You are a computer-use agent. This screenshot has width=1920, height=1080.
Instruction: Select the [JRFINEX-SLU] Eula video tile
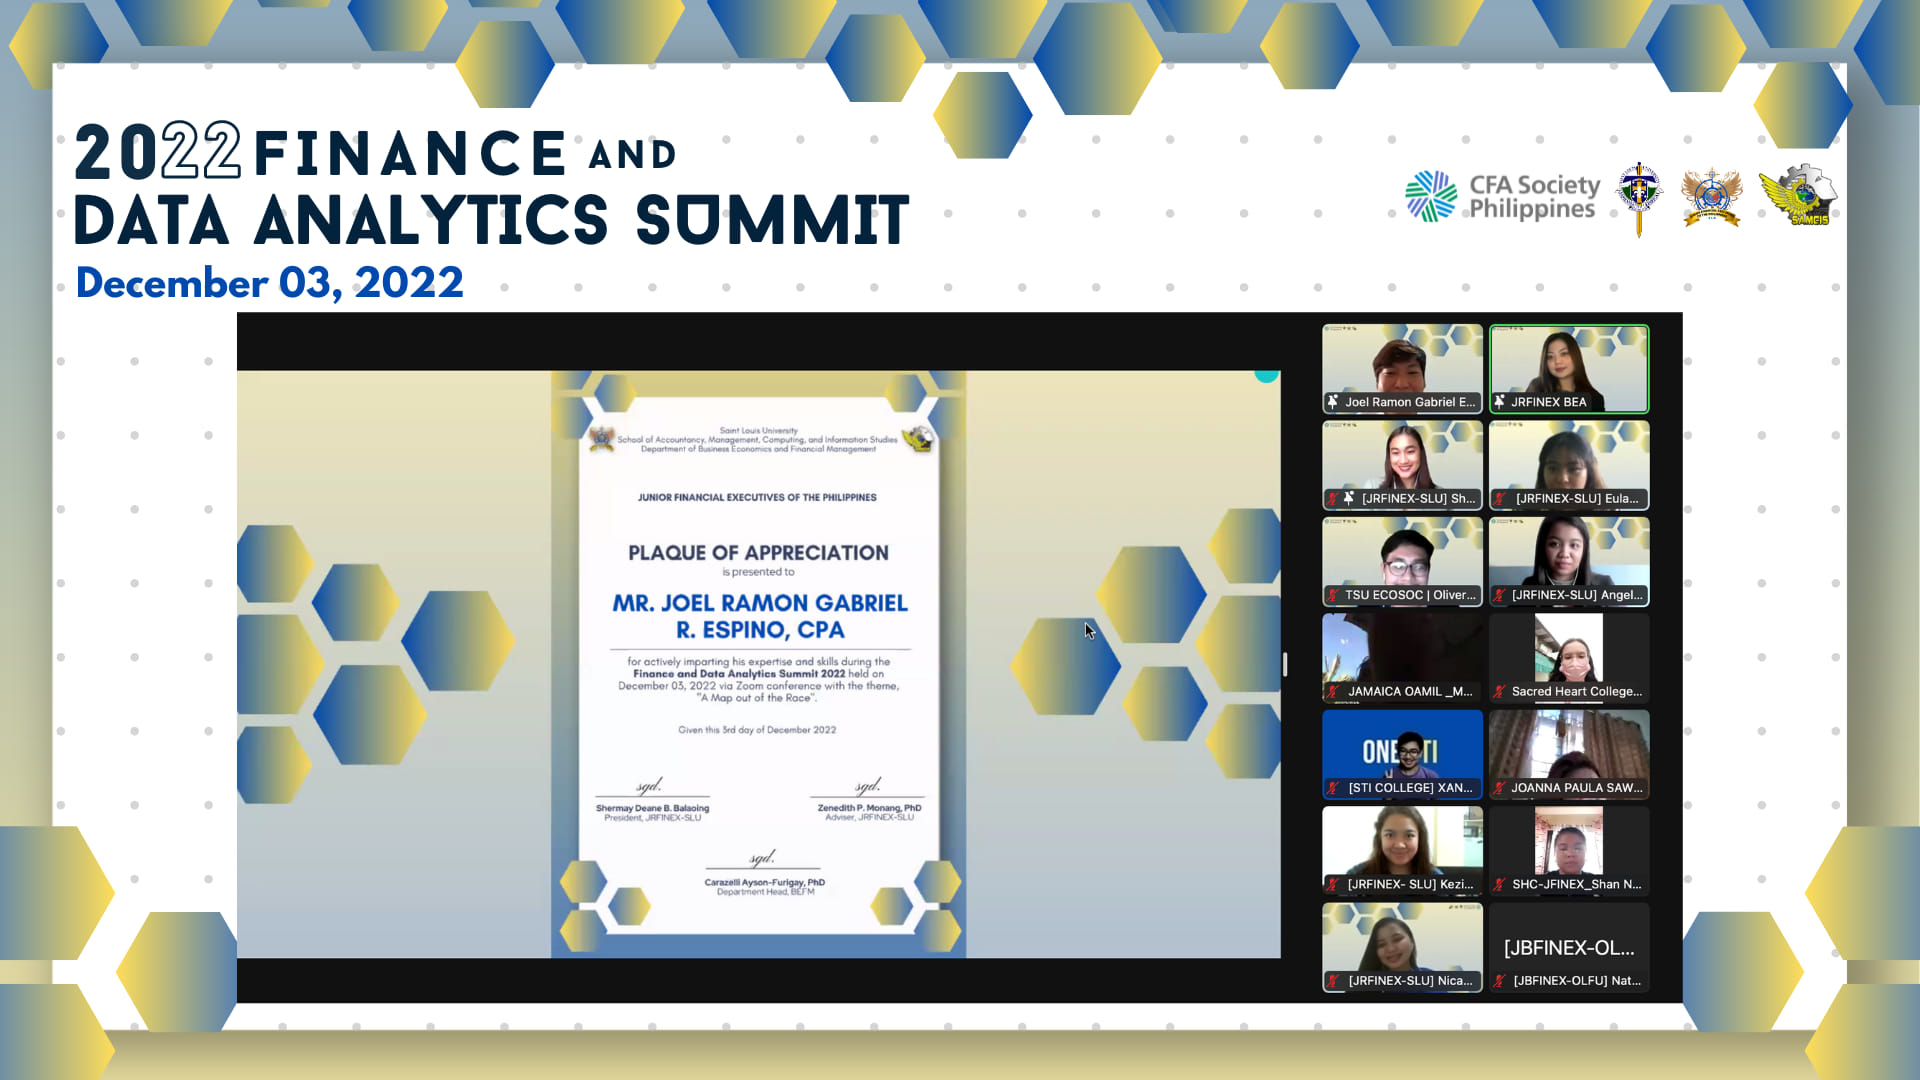click(x=1568, y=458)
